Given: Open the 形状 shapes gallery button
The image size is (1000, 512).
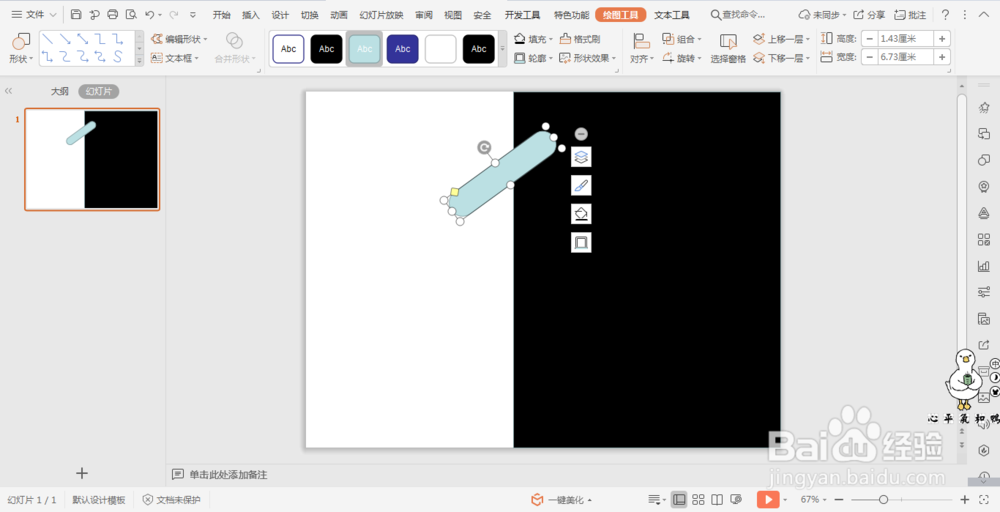Looking at the screenshot, I should (21, 48).
